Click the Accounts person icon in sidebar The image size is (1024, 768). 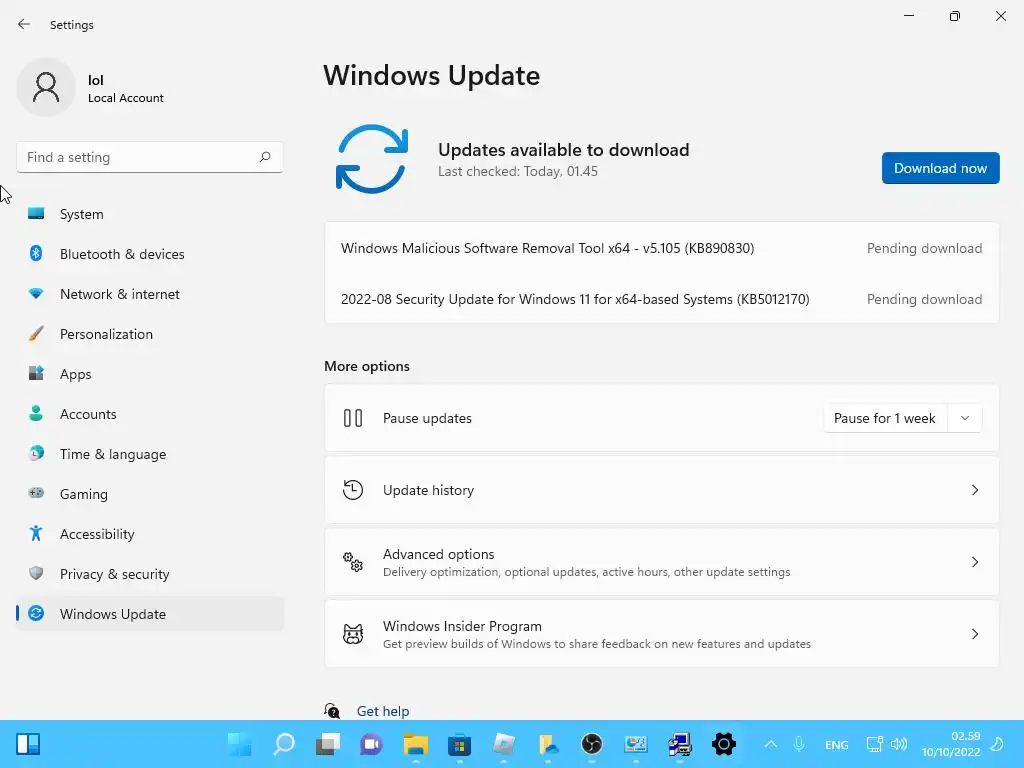[x=36, y=413]
